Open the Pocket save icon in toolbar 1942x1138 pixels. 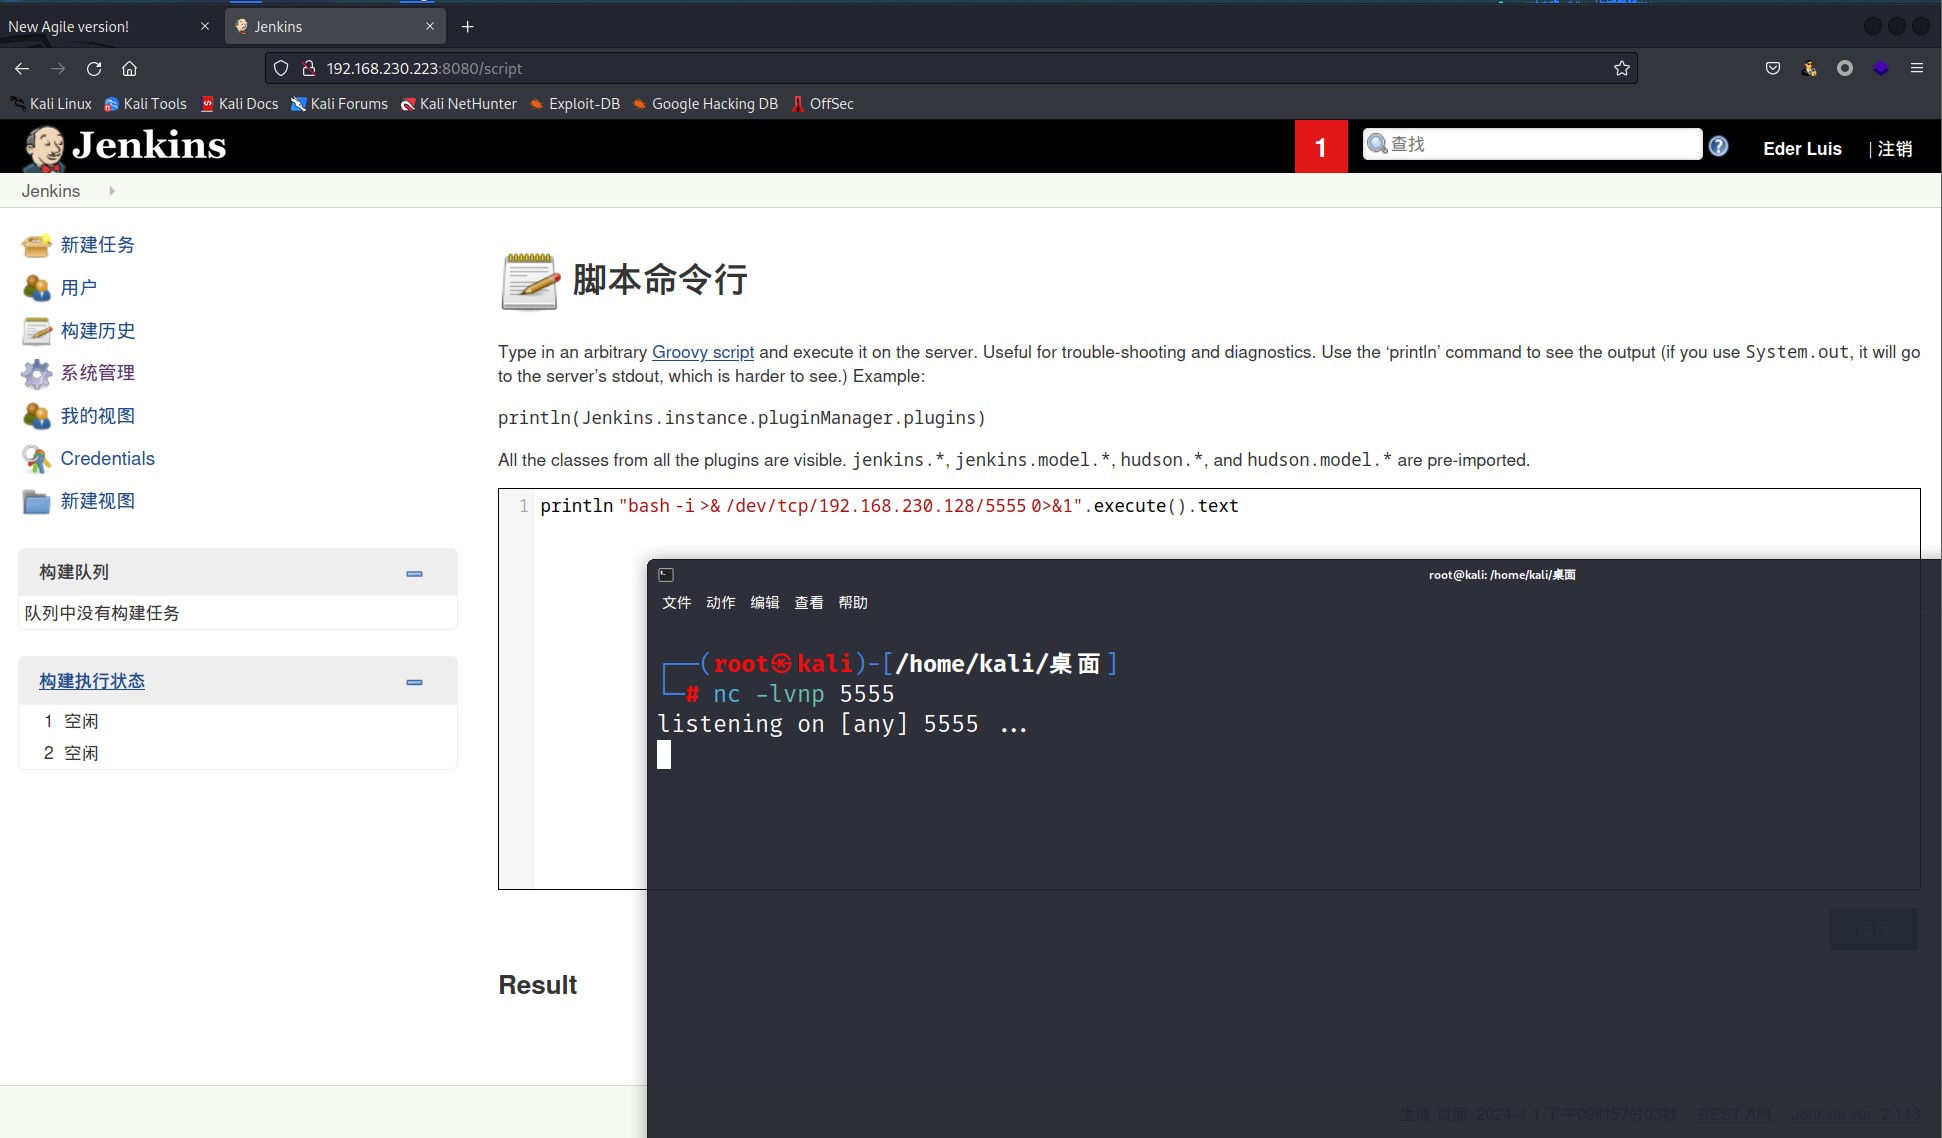tap(1773, 68)
